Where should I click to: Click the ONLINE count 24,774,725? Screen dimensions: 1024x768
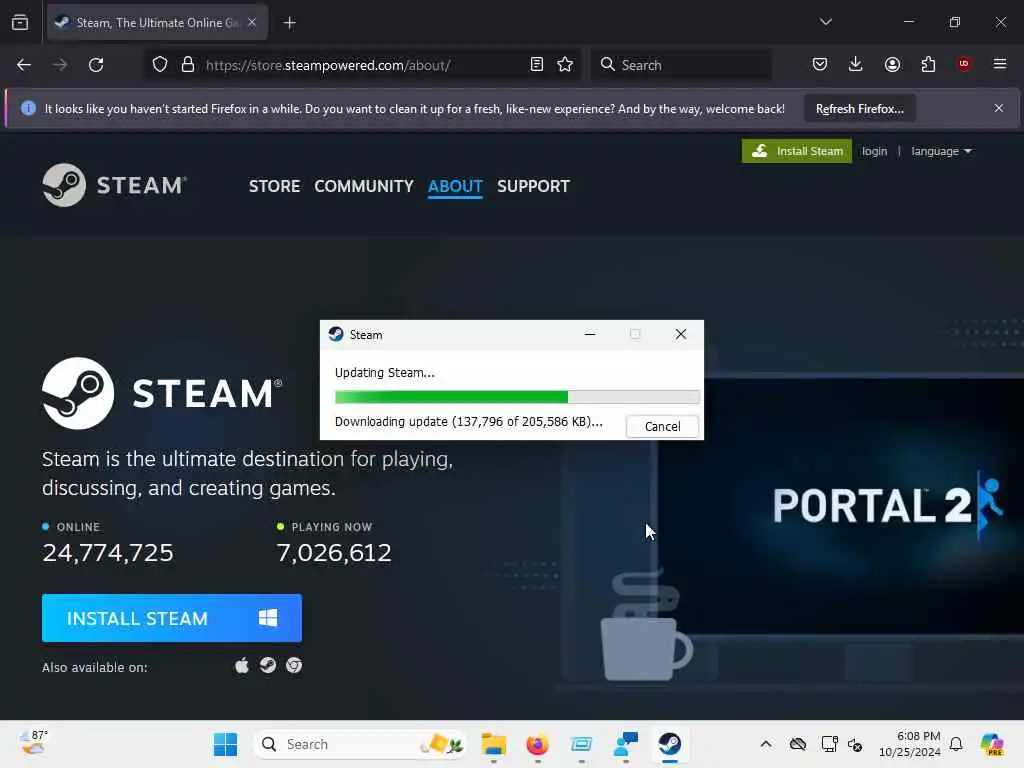coord(108,553)
